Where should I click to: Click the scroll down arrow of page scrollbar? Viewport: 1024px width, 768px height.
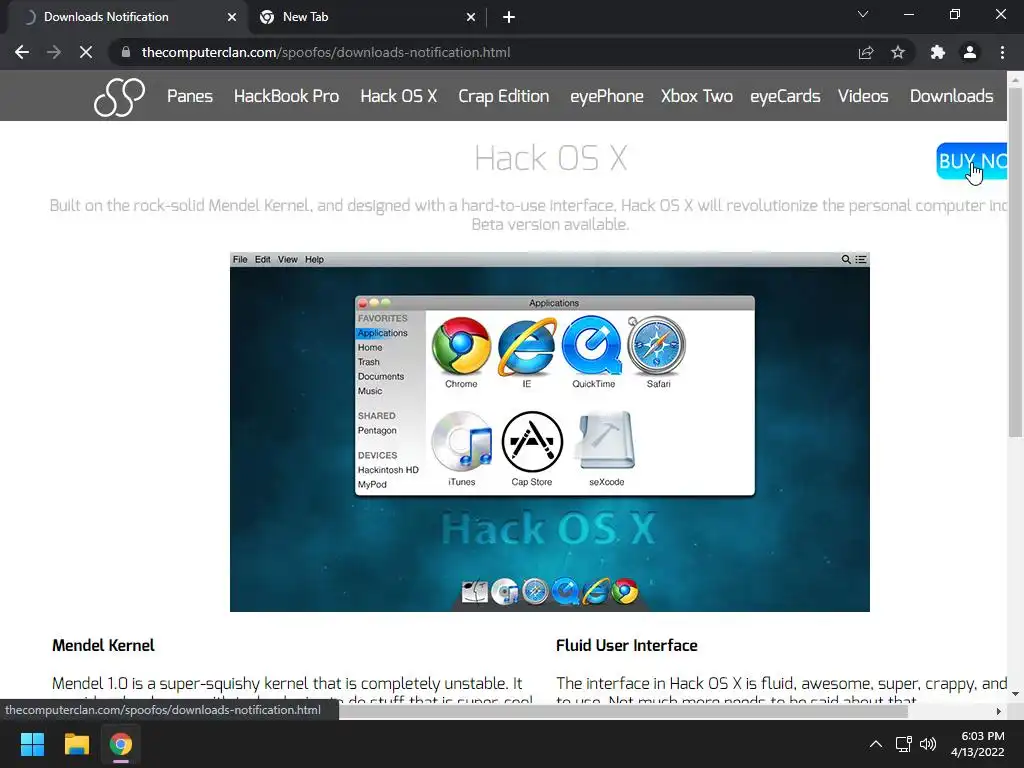[1015, 694]
